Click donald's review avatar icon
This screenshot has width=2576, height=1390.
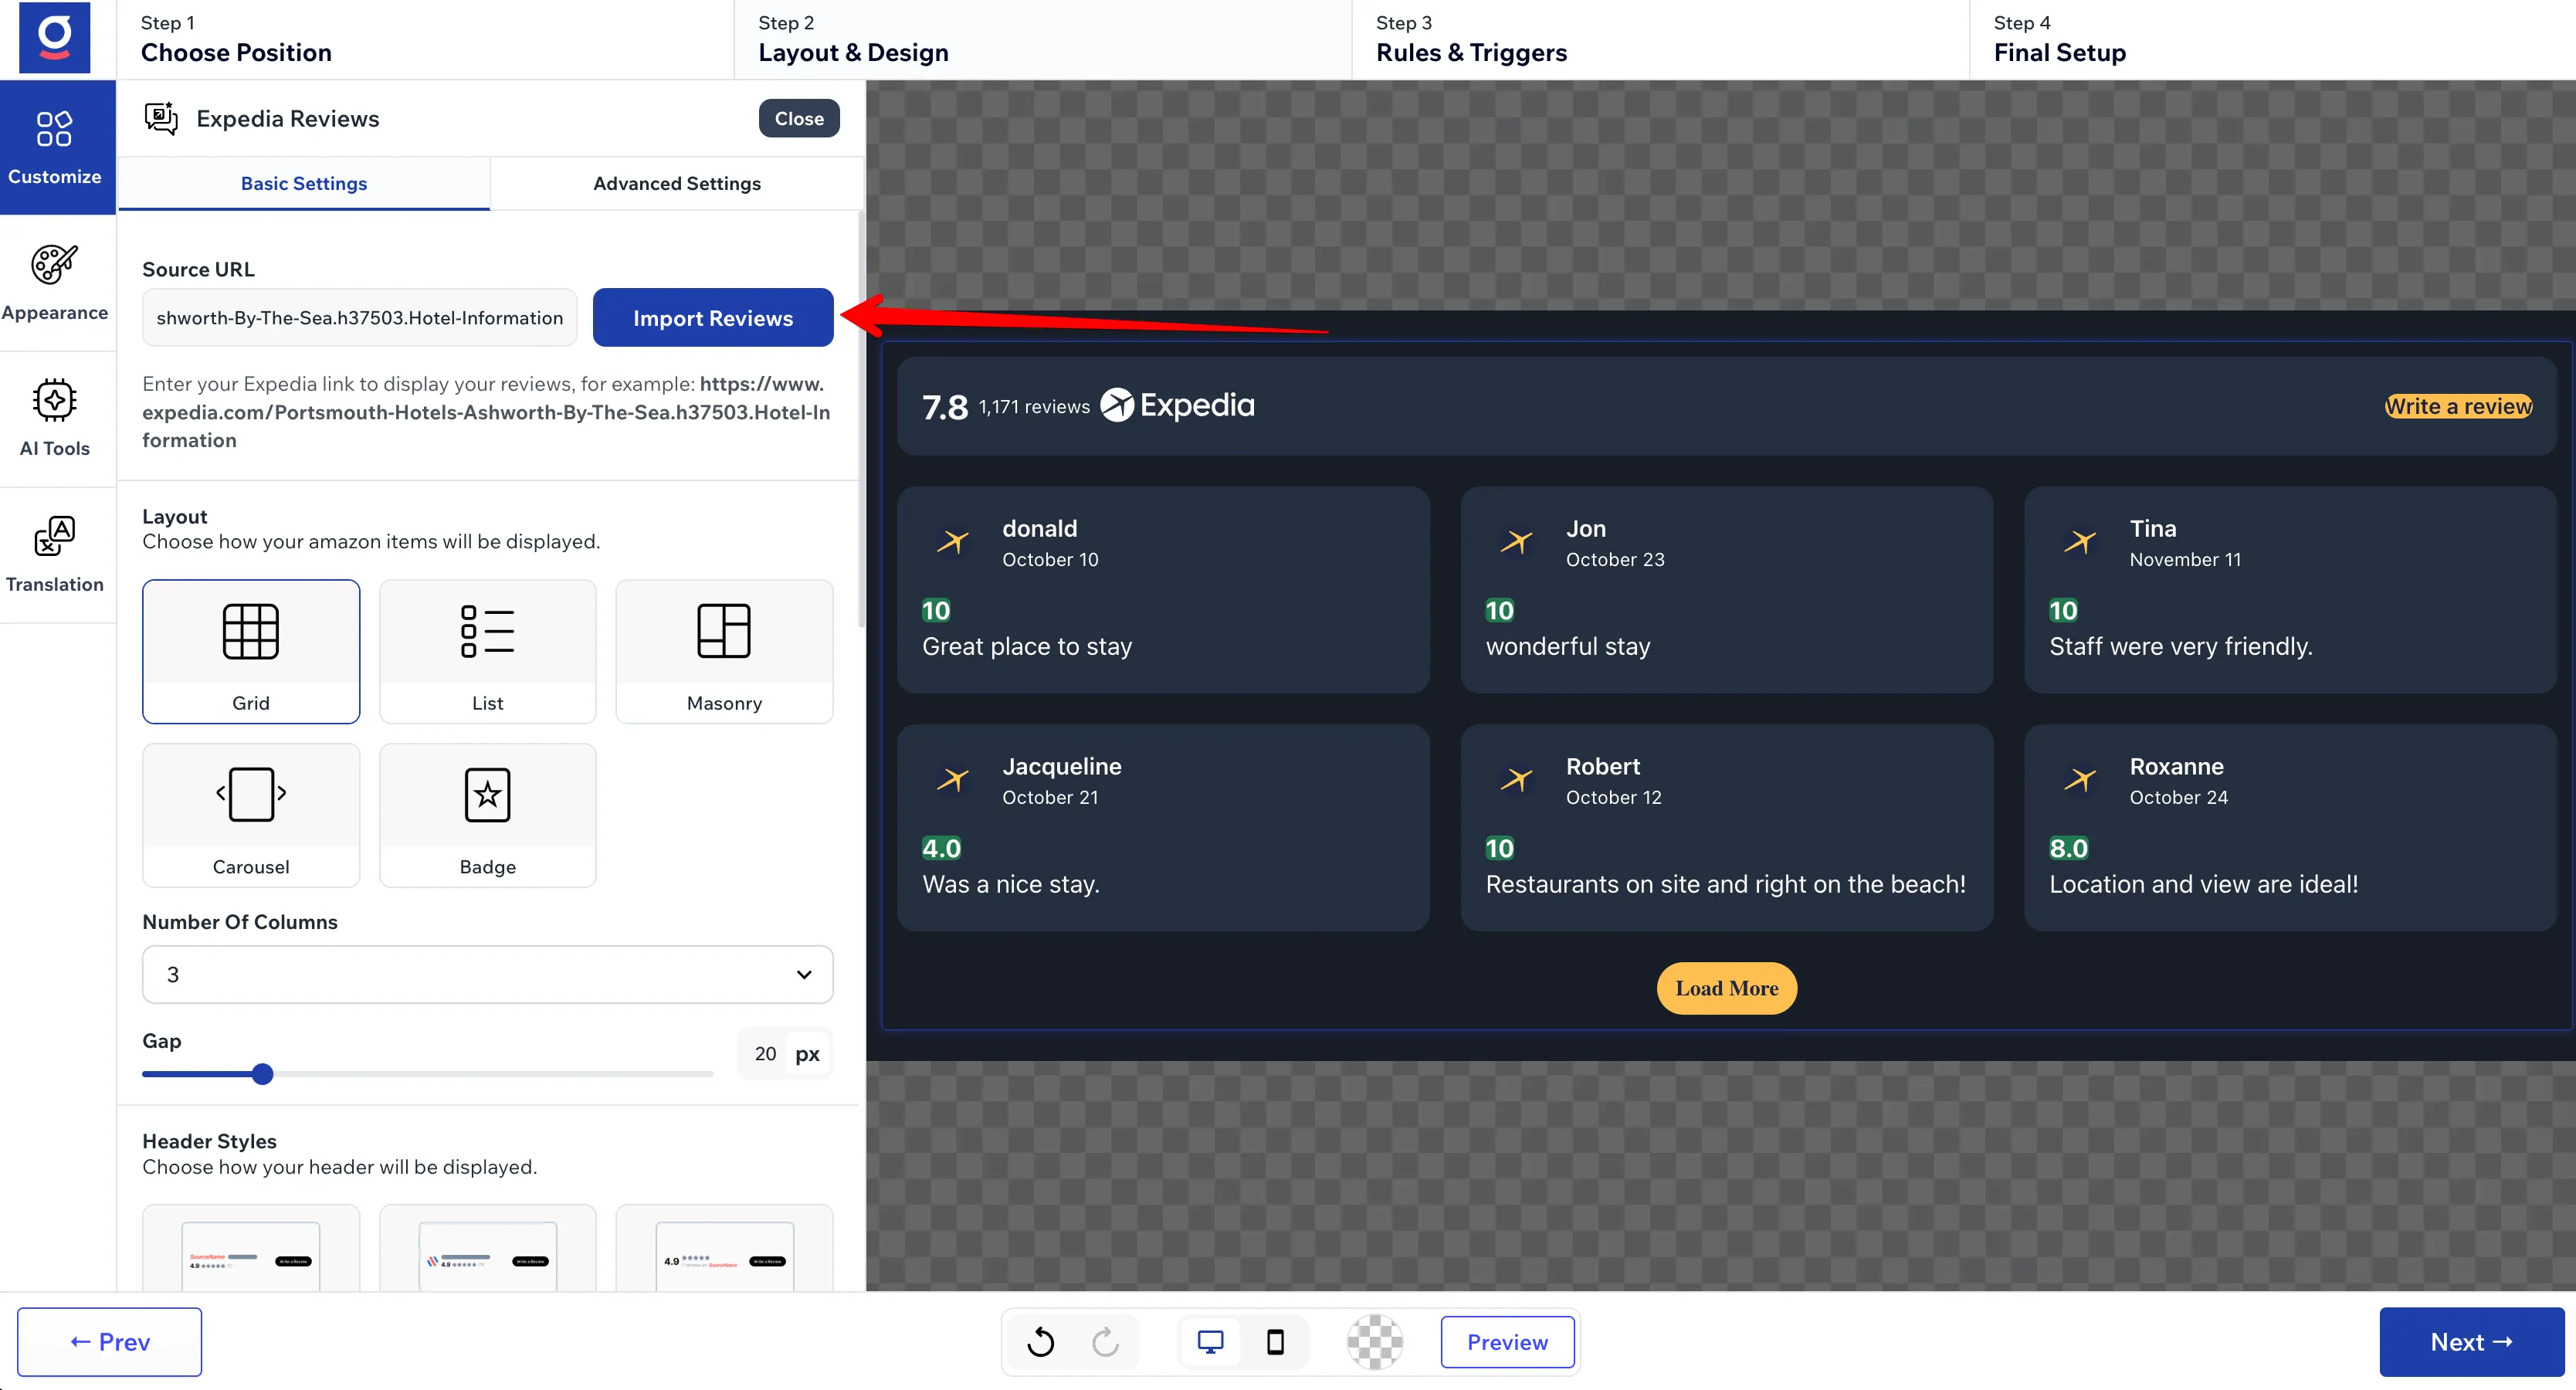click(x=953, y=541)
